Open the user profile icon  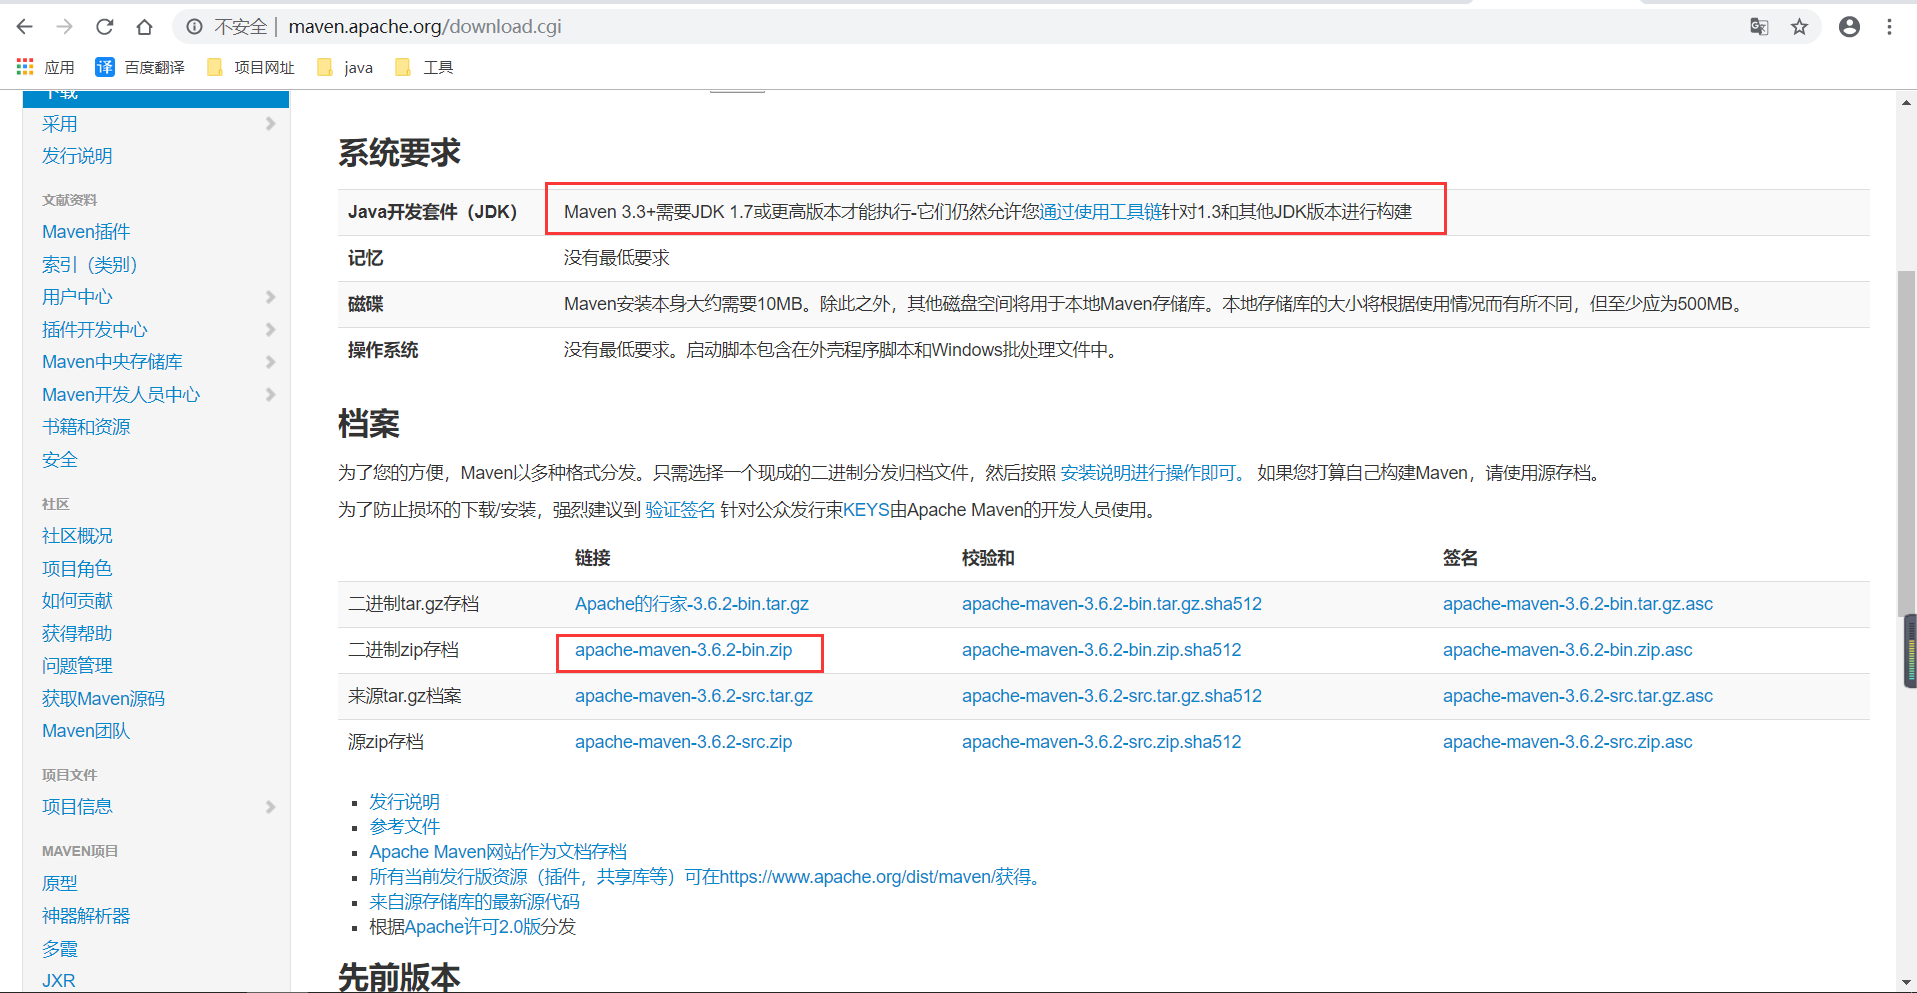click(x=1849, y=27)
